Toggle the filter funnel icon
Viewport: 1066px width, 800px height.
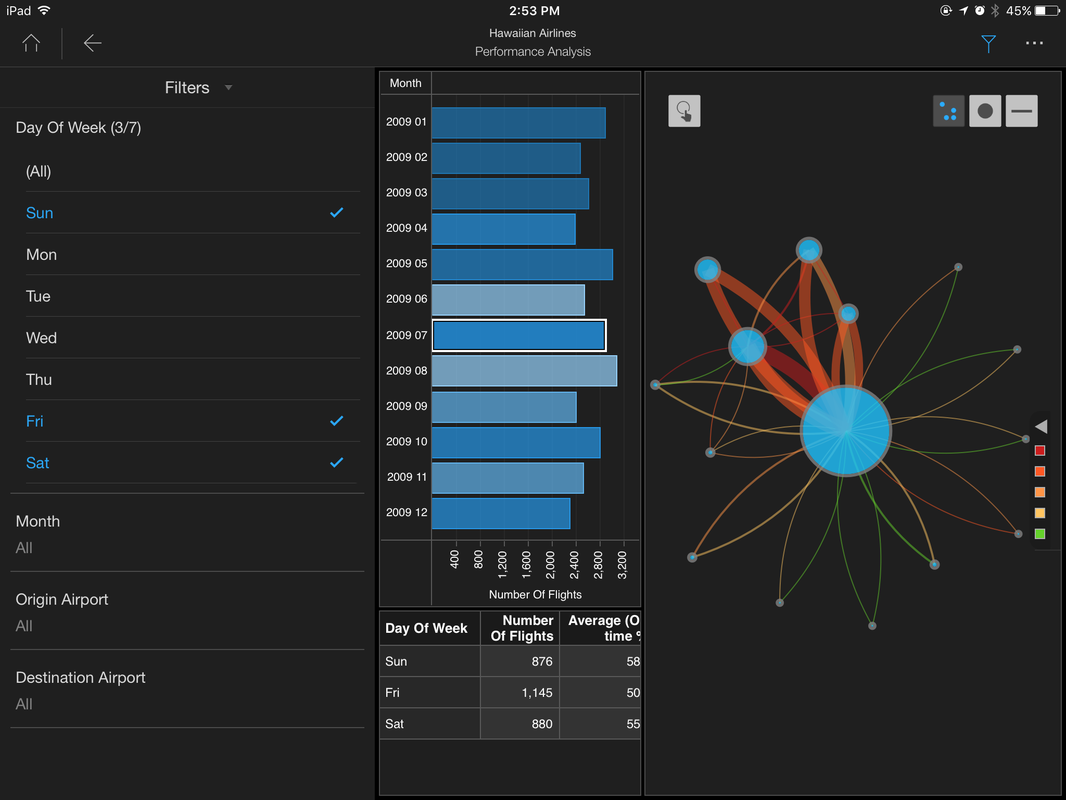988,44
